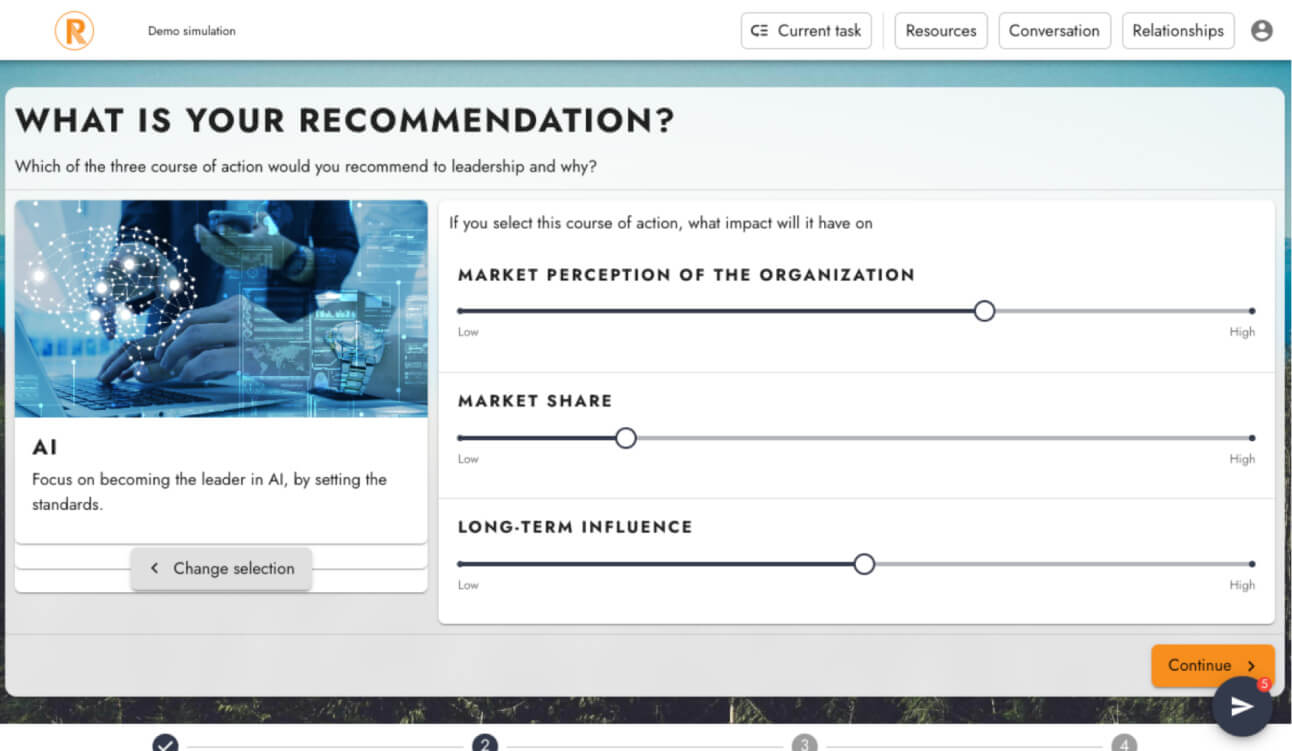Click Low label under Long-Term Influence slider
This screenshot has width=1292, height=751.
point(468,585)
